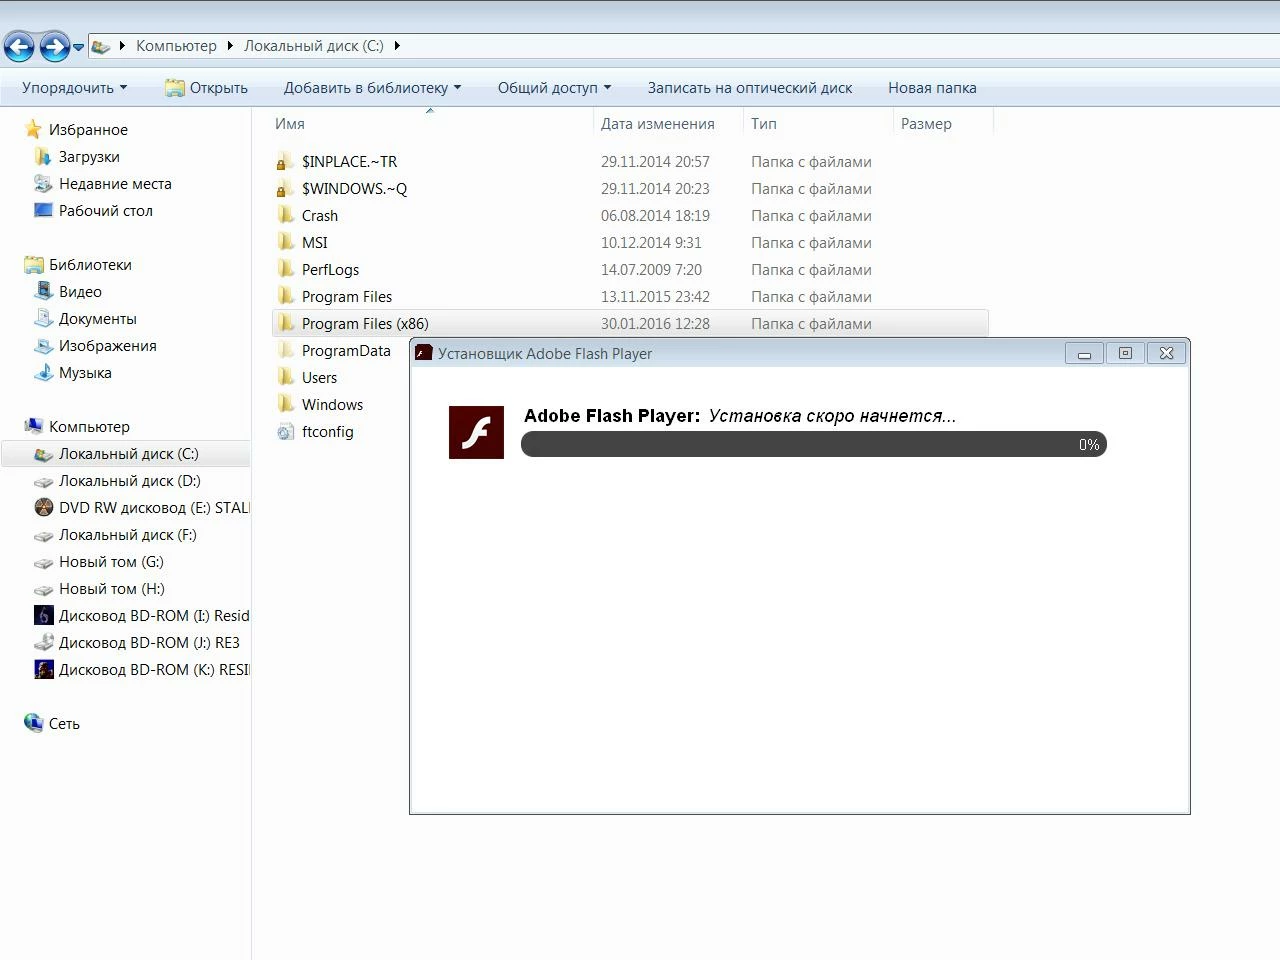This screenshot has width=1280, height=960.
Task: Click the Открыть toolbar button
Action: [207, 88]
